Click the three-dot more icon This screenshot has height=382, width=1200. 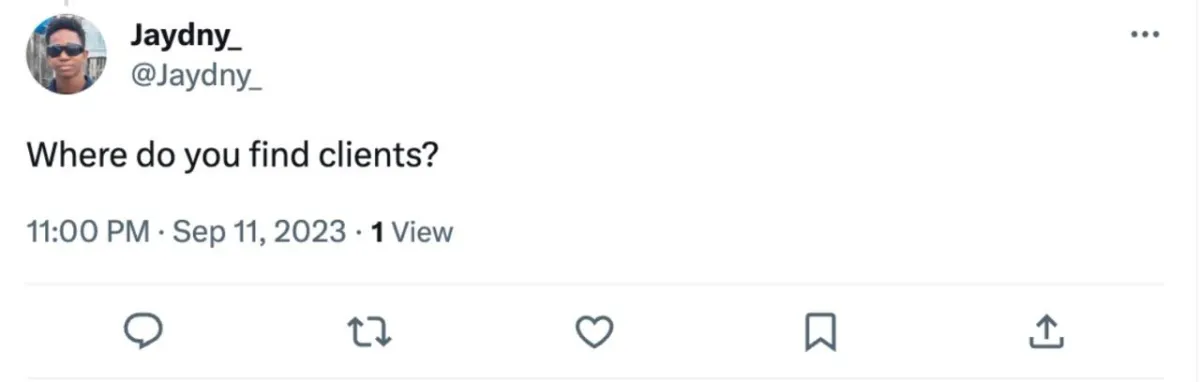pos(1144,34)
